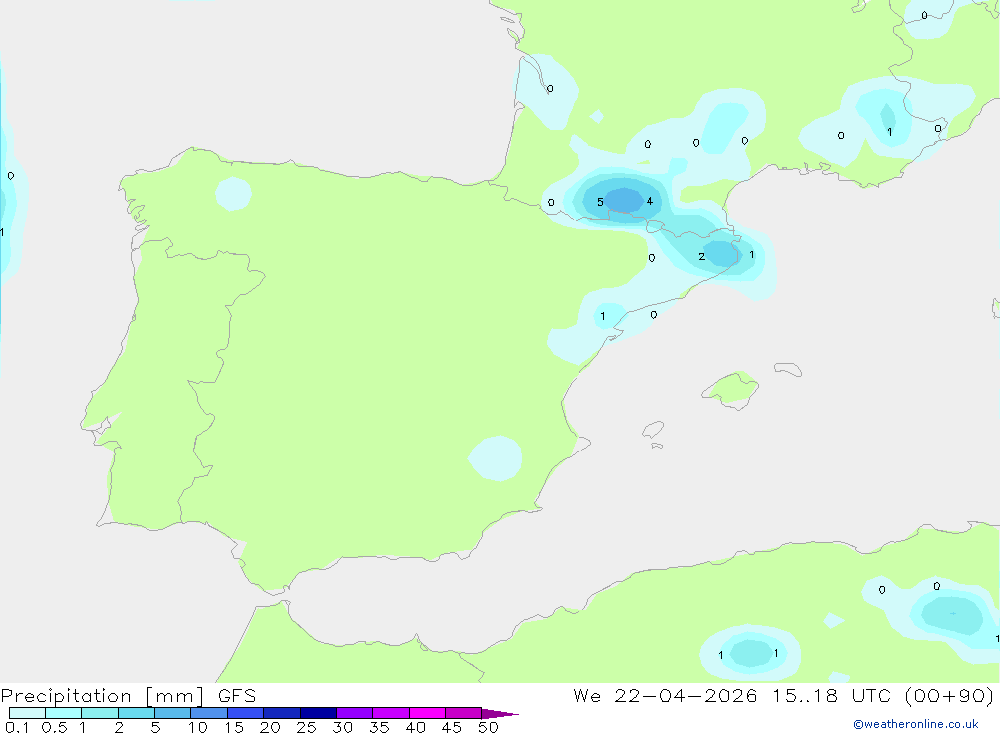Click the '35' legend scale label
Screen dimensions: 1000x733
[379, 727]
